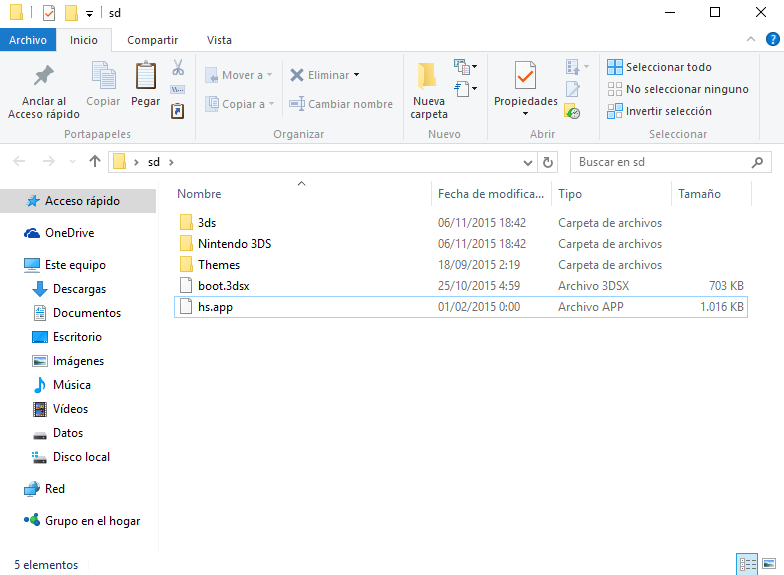
Task: Click Cambiar nombre button
Action: tap(341, 104)
